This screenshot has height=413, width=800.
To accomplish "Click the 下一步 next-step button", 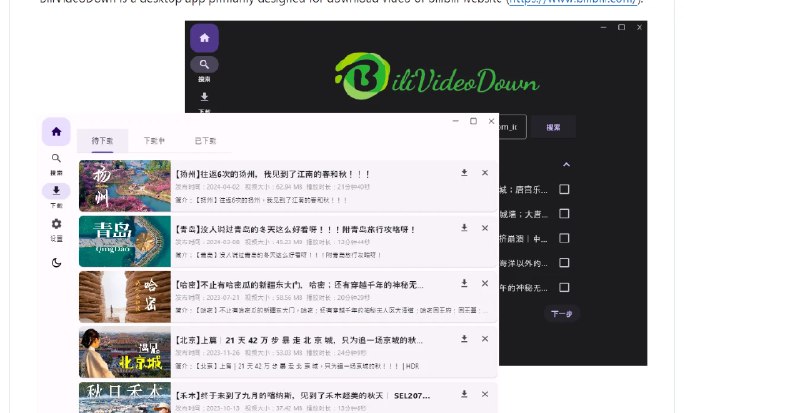I will point(562,313).
